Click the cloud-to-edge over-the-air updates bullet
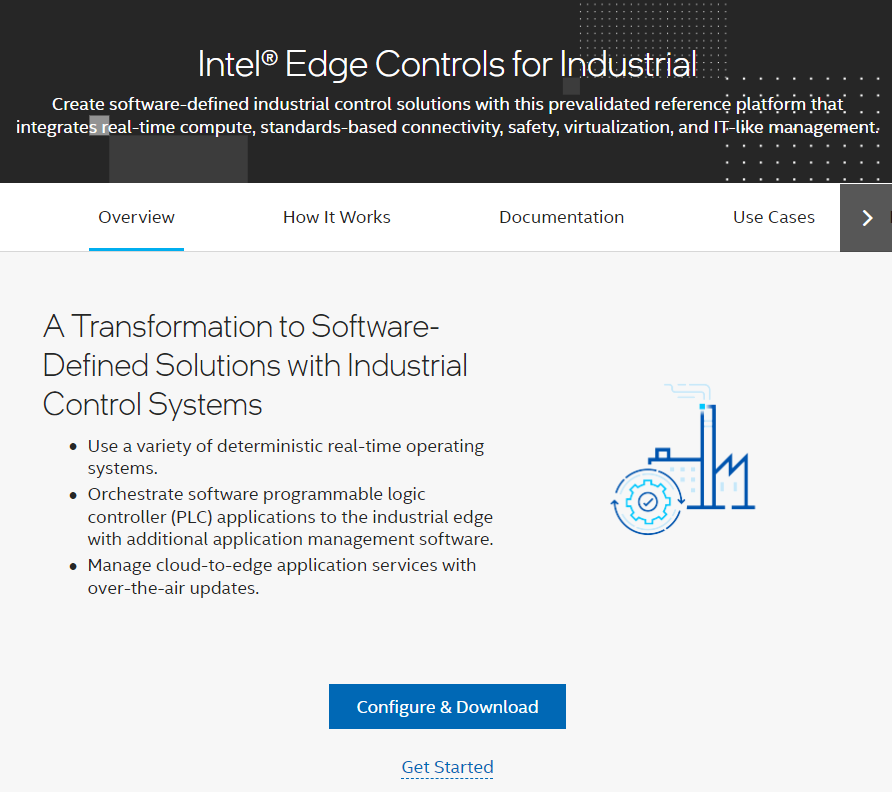The height and width of the screenshot is (792, 892). [x=282, y=576]
